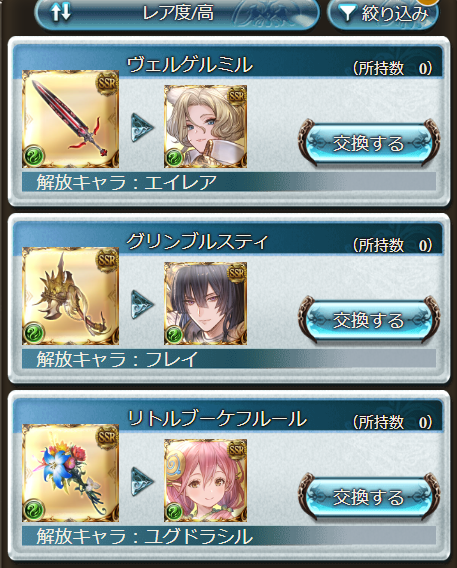Open the レア度/高 sort dropdown
The width and height of the screenshot is (457, 568).
point(177,13)
